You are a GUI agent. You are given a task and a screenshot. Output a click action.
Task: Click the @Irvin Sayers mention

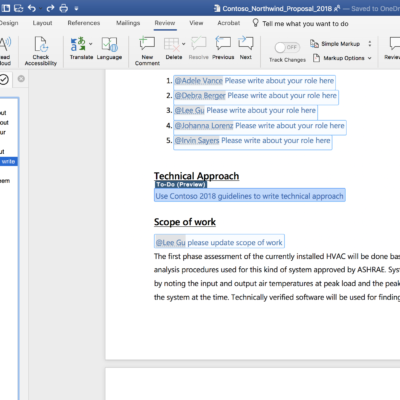point(197,141)
